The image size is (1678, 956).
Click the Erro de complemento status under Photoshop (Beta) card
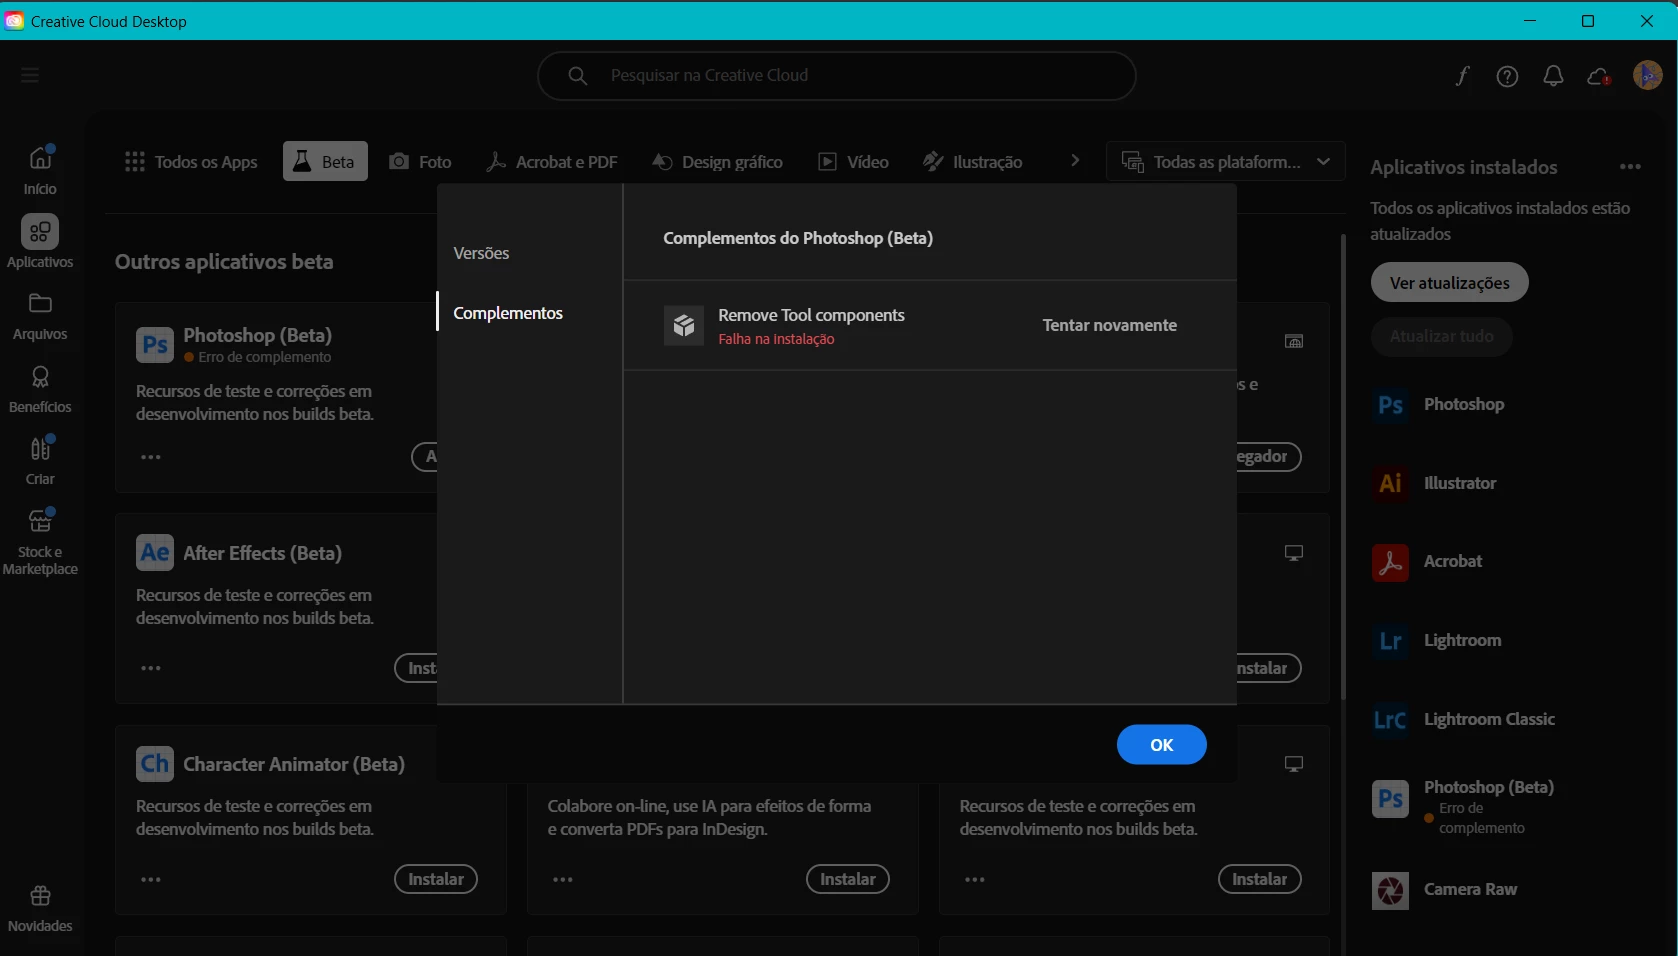coord(258,357)
